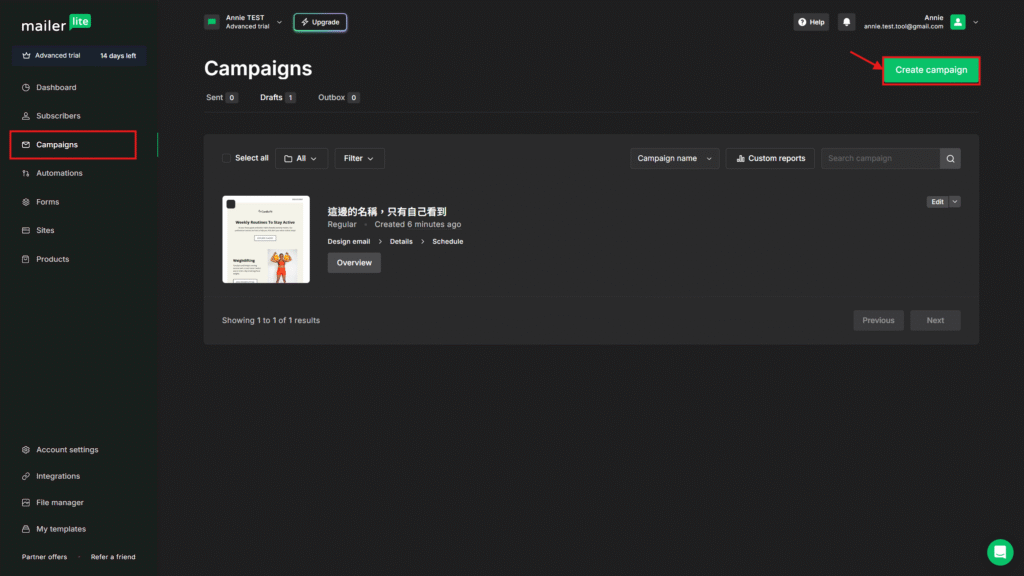
Task: Click the search magnifier in the campaign search bar
Action: point(948,158)
